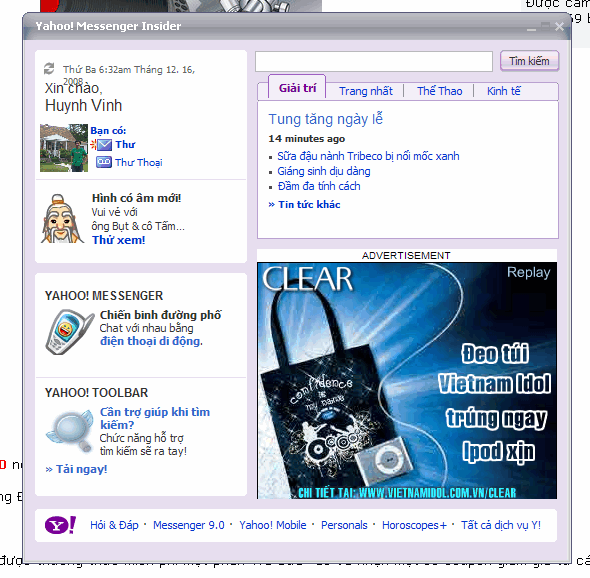Switch to the Kinh tế tab
This screenshot has width=590, height=578.
(x=503, y=91)
